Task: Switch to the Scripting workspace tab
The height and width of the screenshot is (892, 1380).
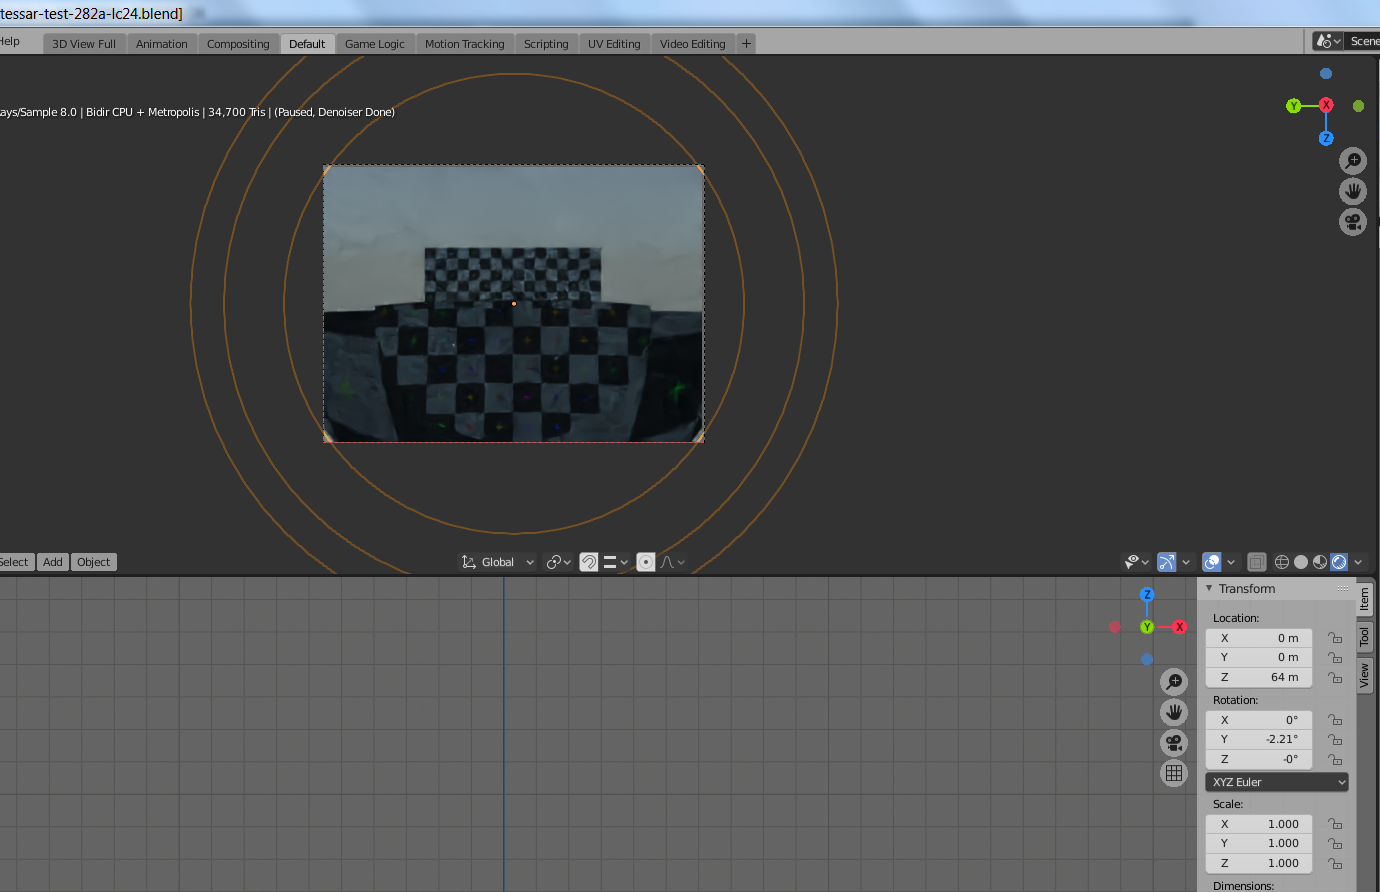Action: 546,44
